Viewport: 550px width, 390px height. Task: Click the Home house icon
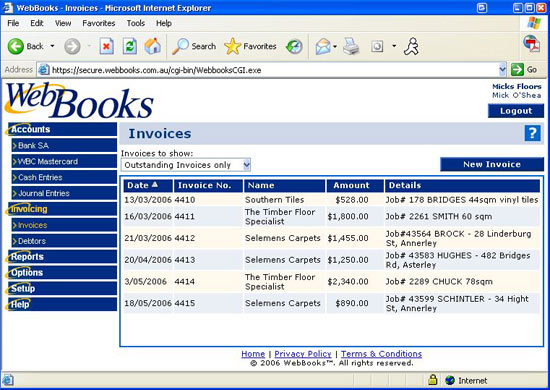(153, 46)
